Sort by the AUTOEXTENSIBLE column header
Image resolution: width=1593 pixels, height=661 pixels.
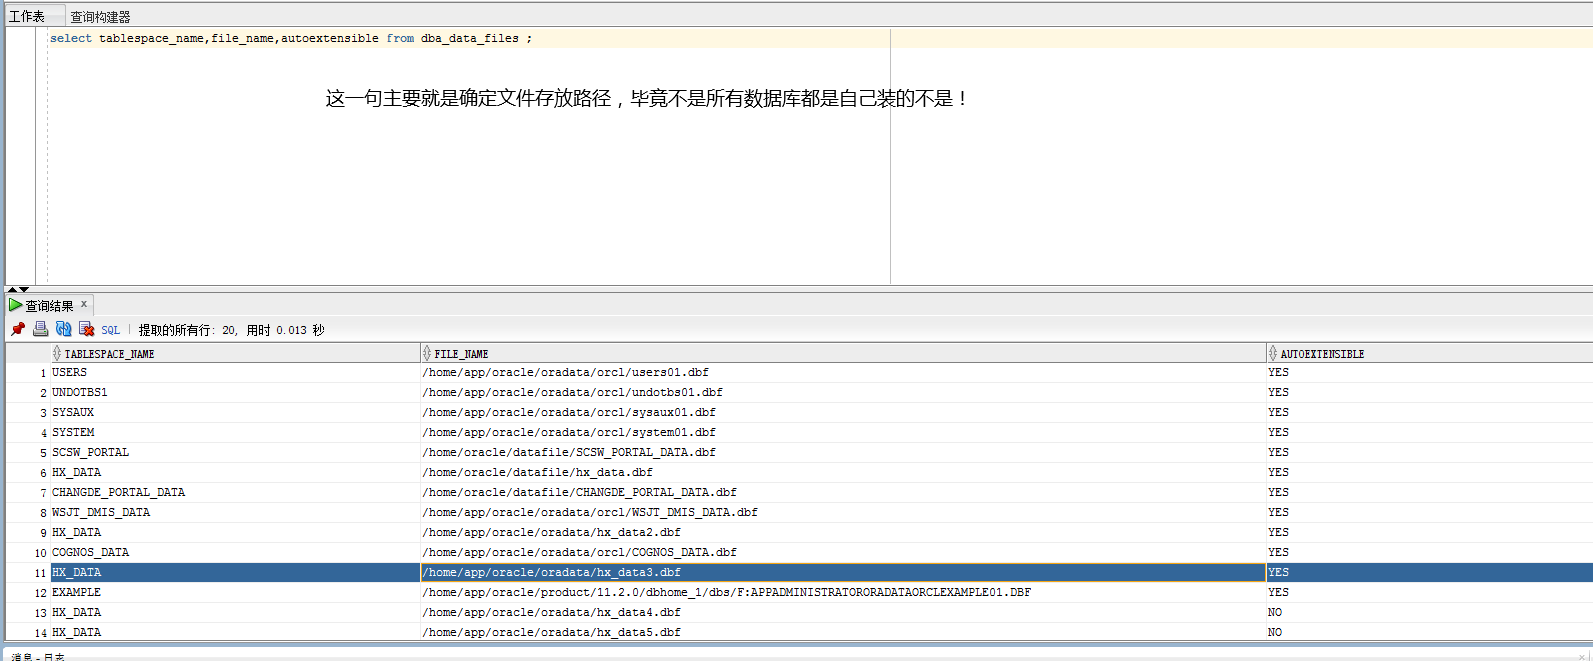pyautogui.click(x=1429, y=353)
